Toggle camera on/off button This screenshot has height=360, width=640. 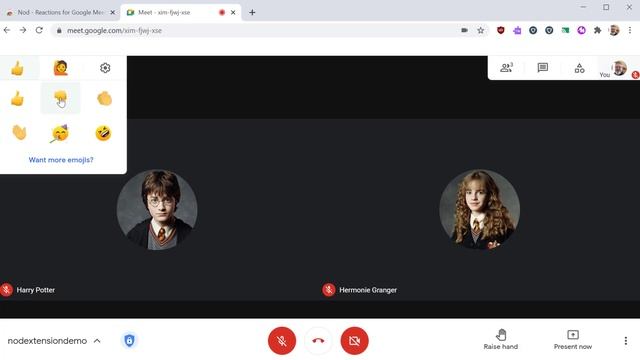pos(354,340)
